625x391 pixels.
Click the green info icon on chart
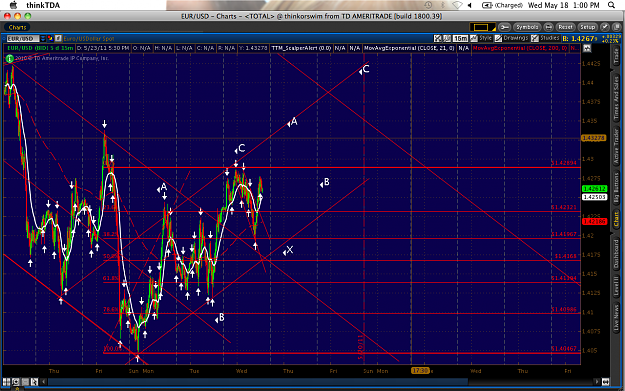point(10,58)
